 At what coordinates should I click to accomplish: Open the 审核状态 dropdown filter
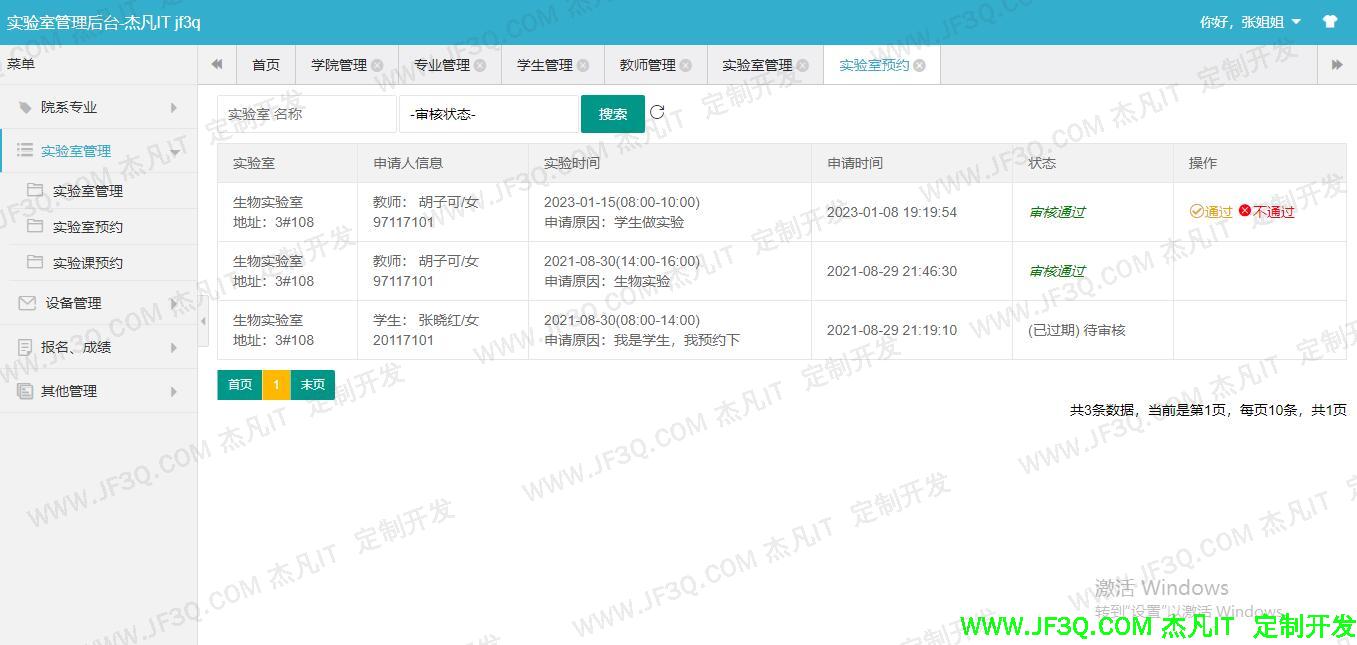(488, 114)
